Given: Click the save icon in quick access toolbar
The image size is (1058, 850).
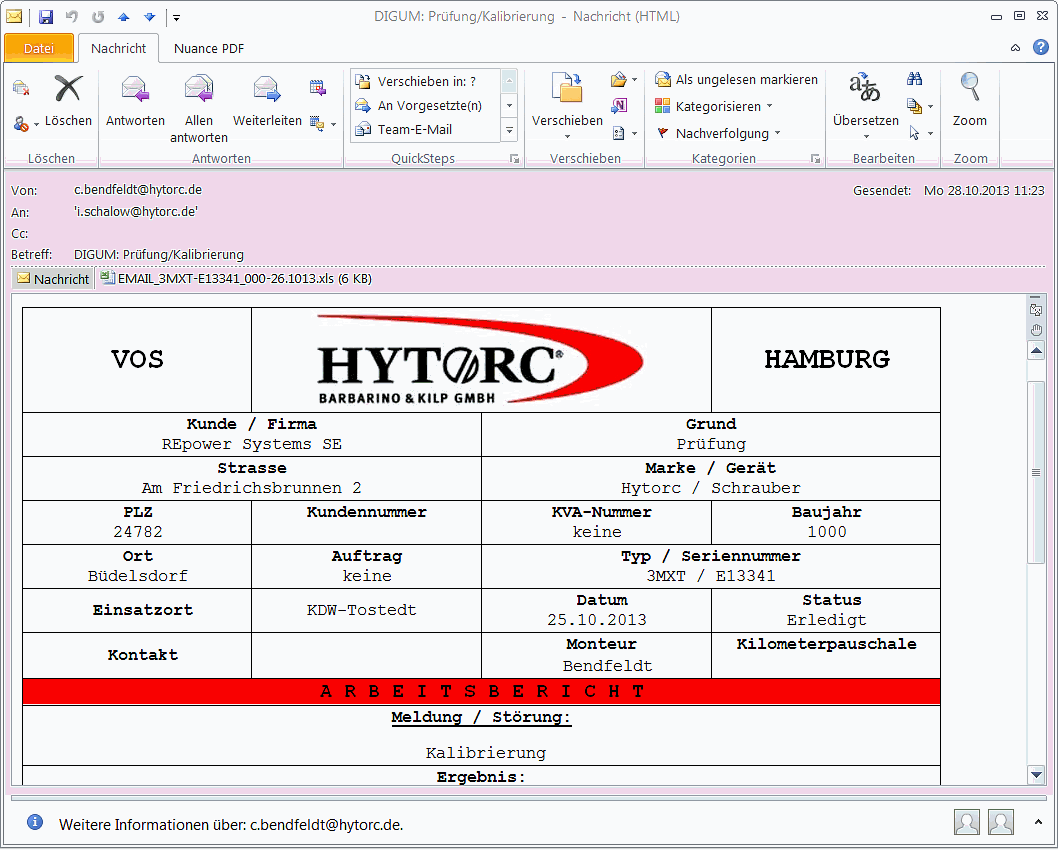Looking at the screenshot, I should [x=46, y=17].
